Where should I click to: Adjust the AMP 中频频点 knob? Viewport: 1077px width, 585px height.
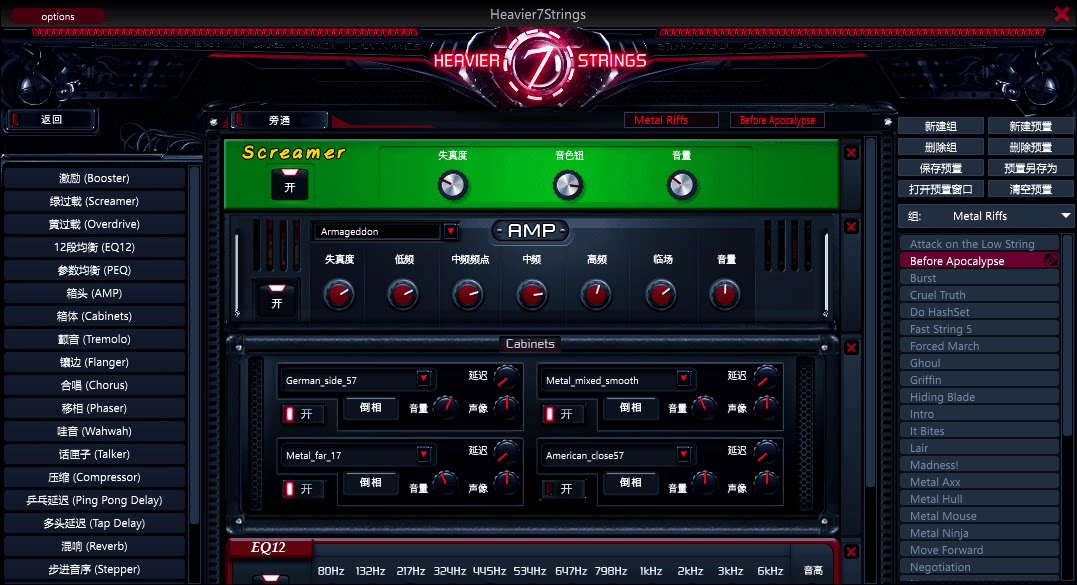468,295
